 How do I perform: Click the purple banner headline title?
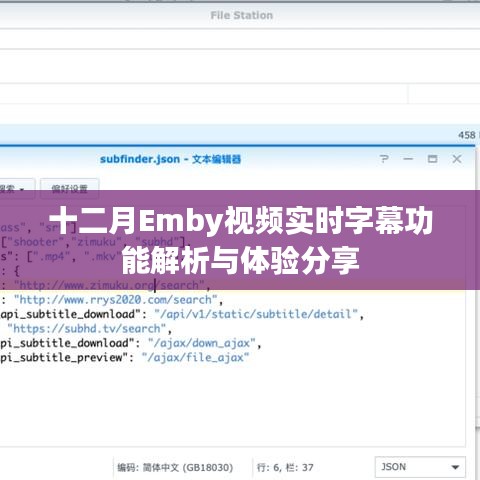click(241, 240)
